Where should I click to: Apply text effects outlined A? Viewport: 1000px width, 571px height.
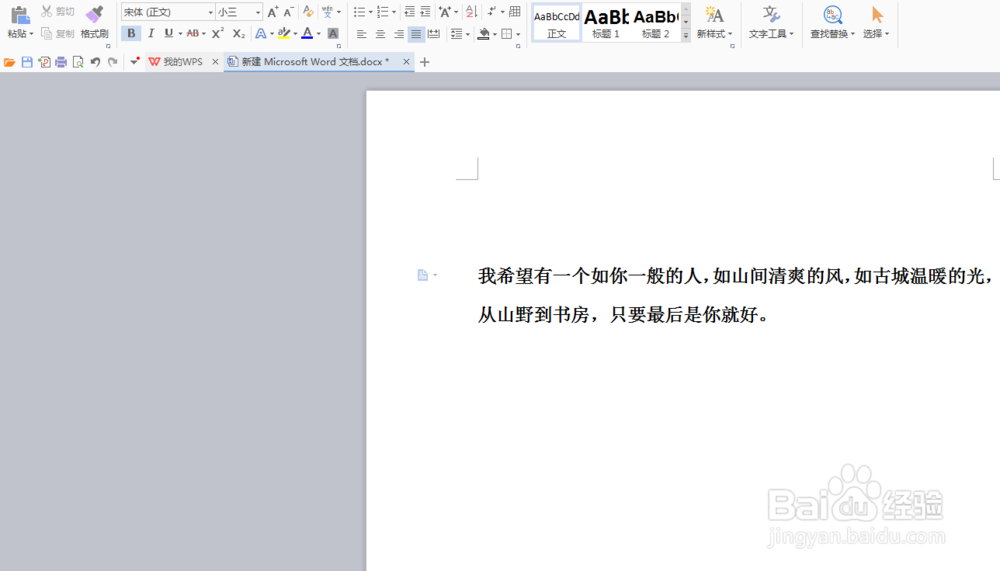260,33
